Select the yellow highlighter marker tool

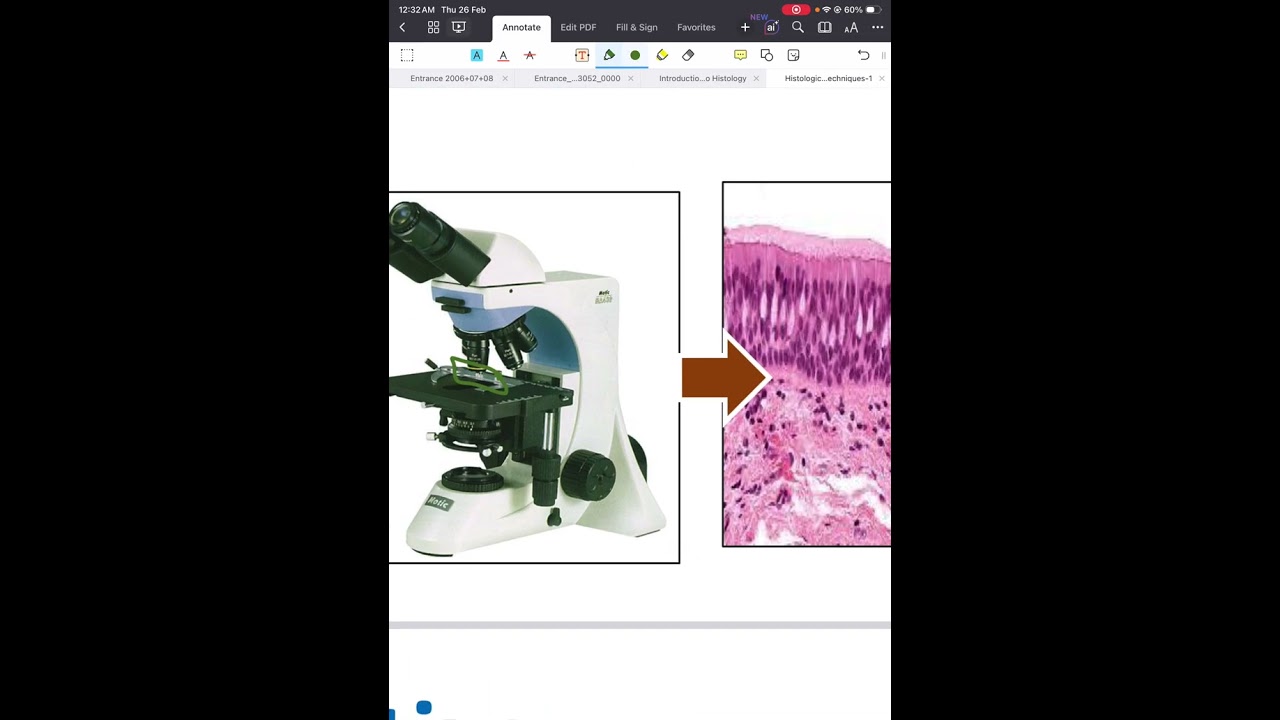pyautogui.click(x=662, y=55)
